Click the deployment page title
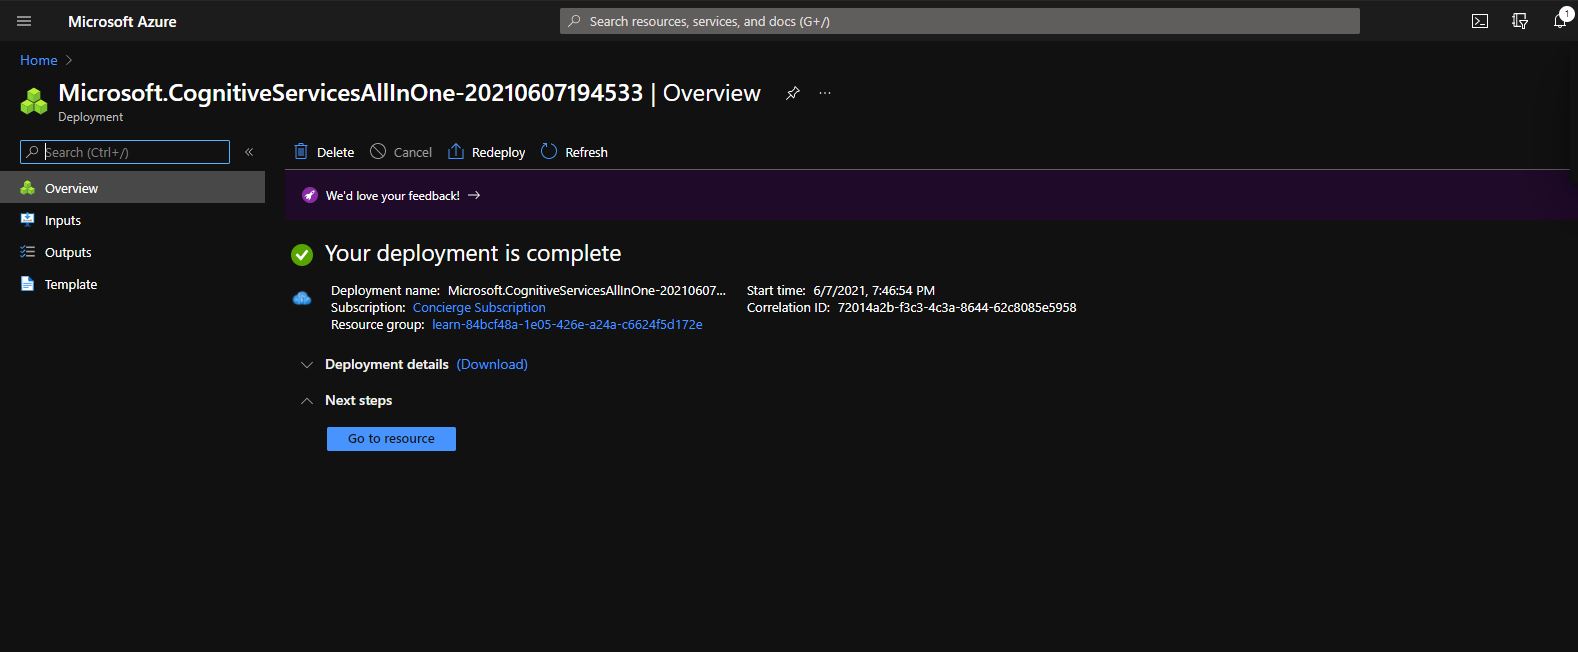1578x652 pixels. click(409, 93)
